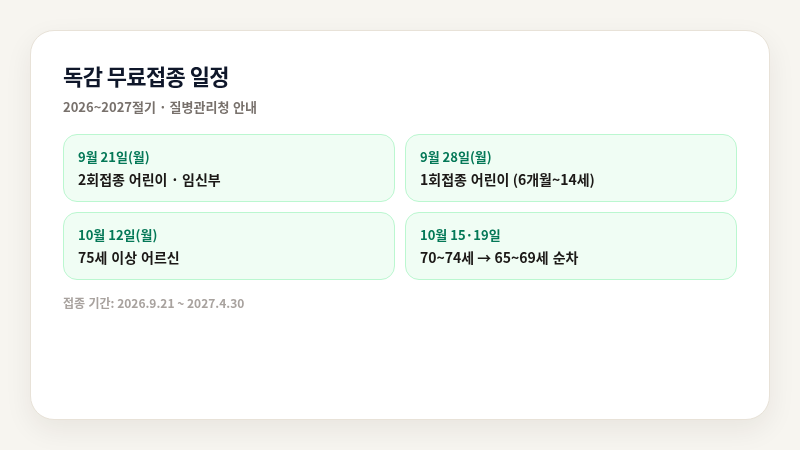This screenshot has width=800, height=450.
Task: Click the 순차 word in last card
Action: (x=565, y=258)
